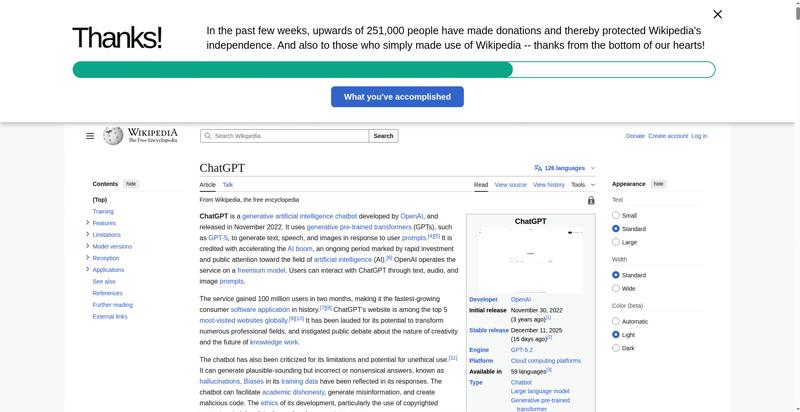
Task: Click the language translation icon
Action: tap(538, 168)
